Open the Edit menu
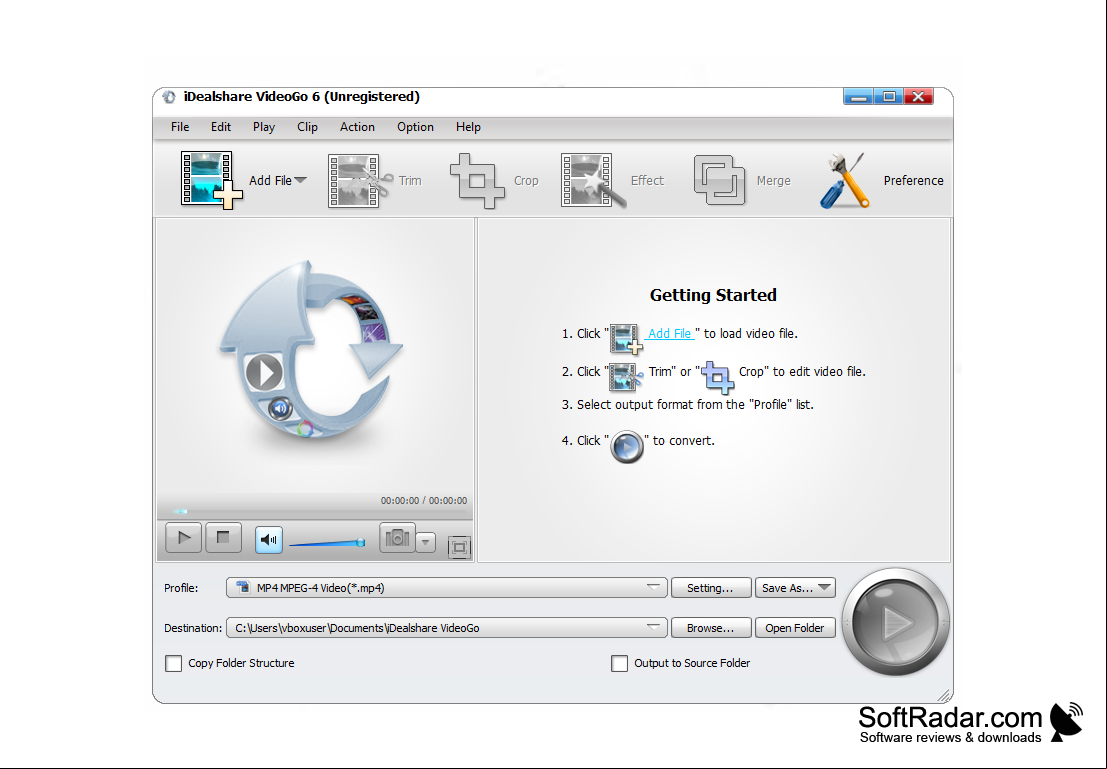This screenshot has height=769, width=1107. pyautogui.click(x=221, y=127)
